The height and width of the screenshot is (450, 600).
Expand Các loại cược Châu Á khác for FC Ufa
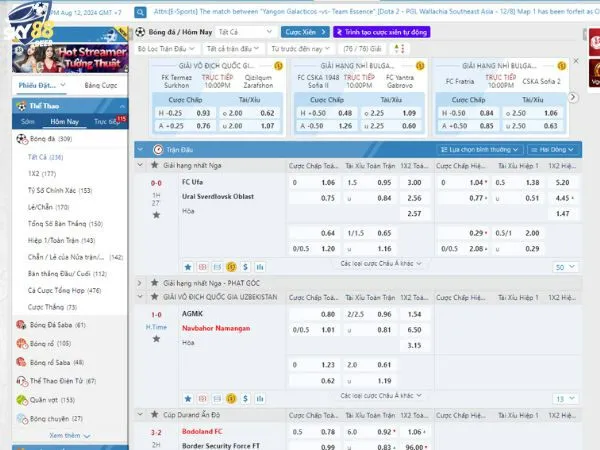(381, 264)
